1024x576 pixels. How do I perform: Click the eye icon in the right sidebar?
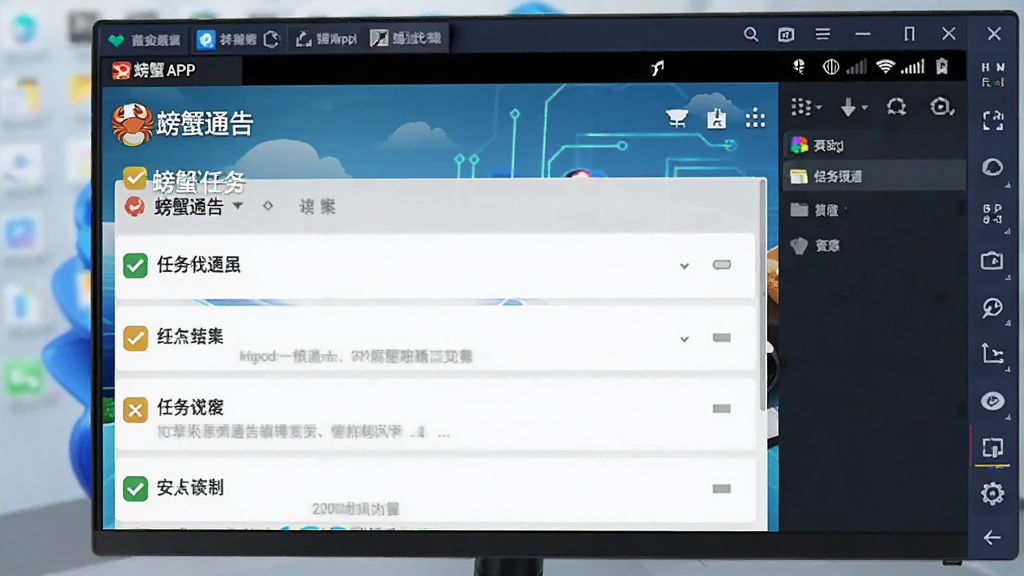click(993, 400)
